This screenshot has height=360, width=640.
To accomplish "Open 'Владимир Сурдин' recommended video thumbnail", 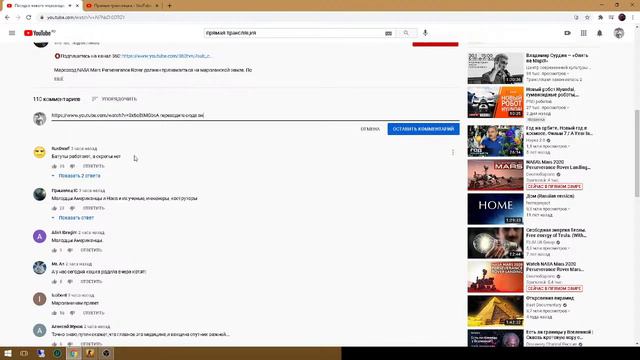I will point(495,68).
